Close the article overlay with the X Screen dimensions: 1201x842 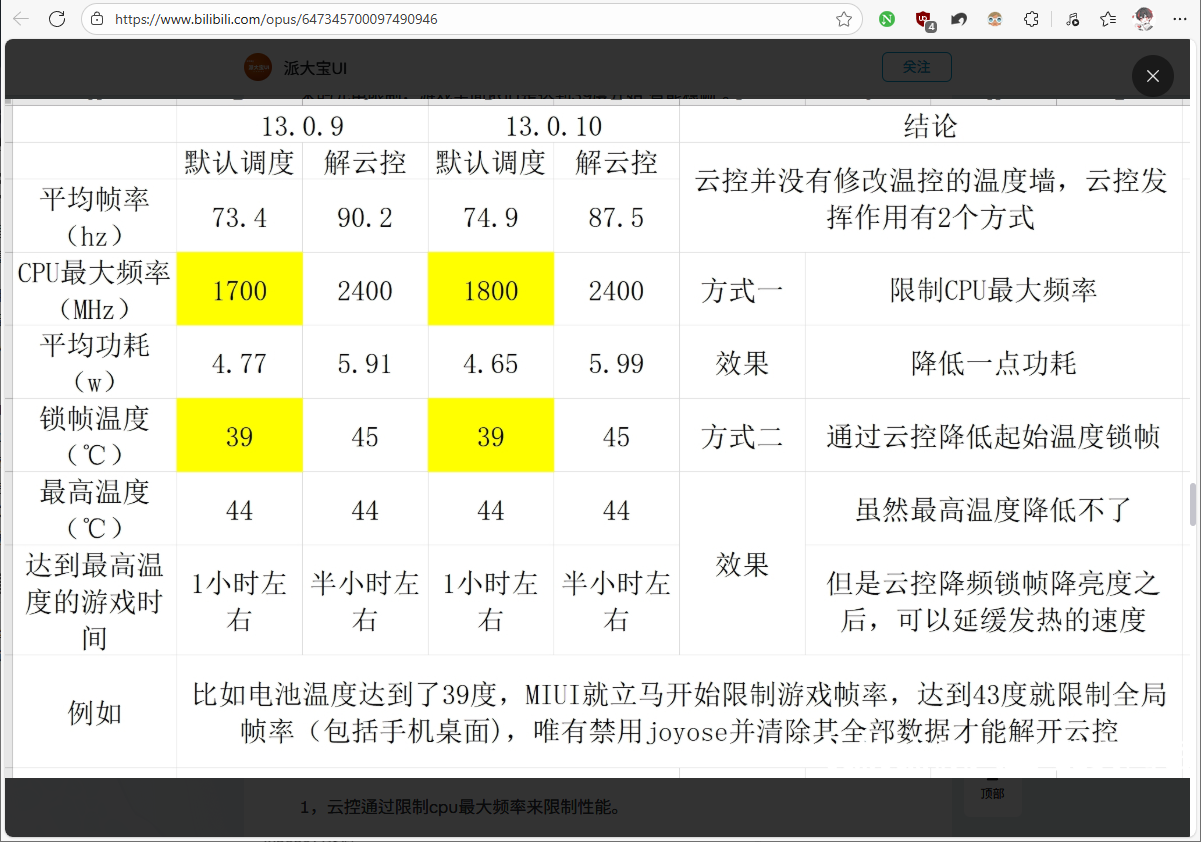pos(1152,75)
